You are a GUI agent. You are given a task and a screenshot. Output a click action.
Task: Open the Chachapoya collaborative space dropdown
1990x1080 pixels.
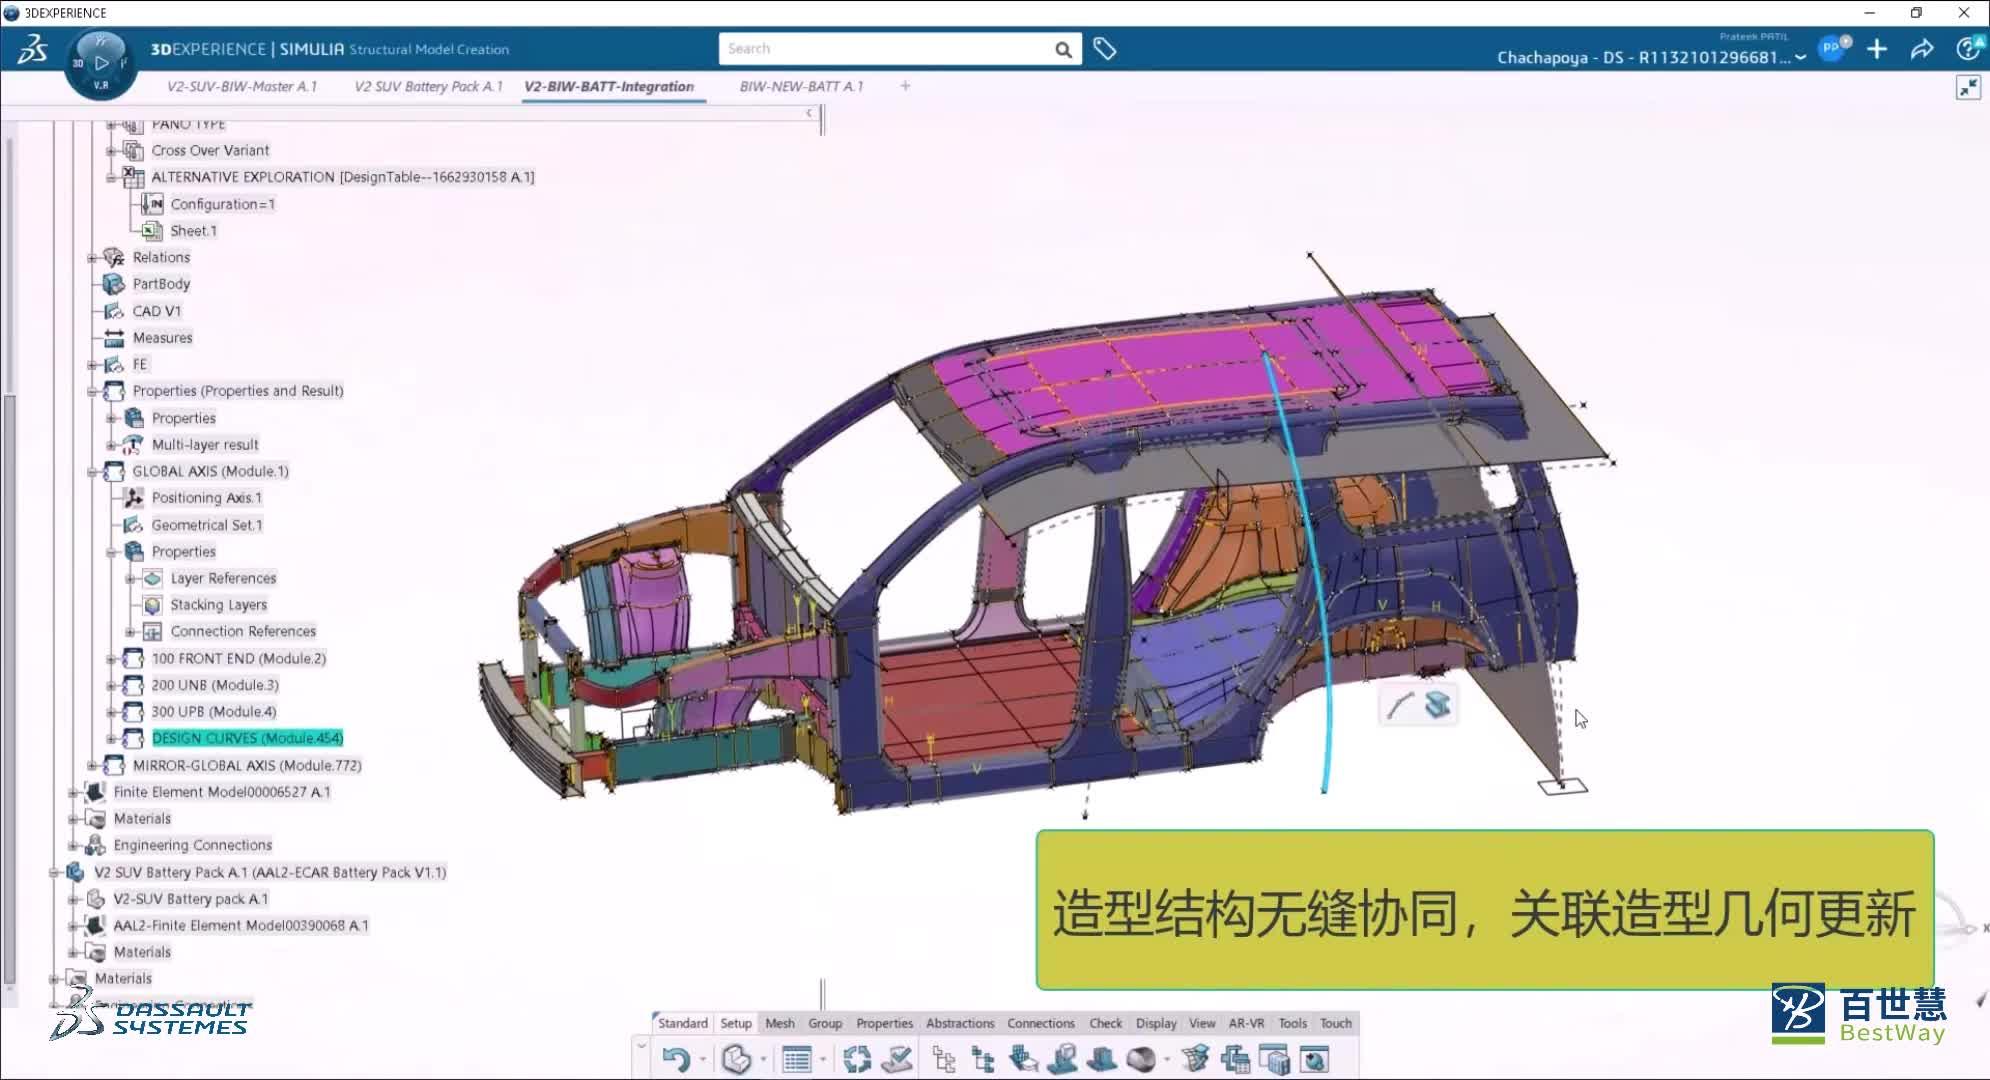coord(1800,58)
